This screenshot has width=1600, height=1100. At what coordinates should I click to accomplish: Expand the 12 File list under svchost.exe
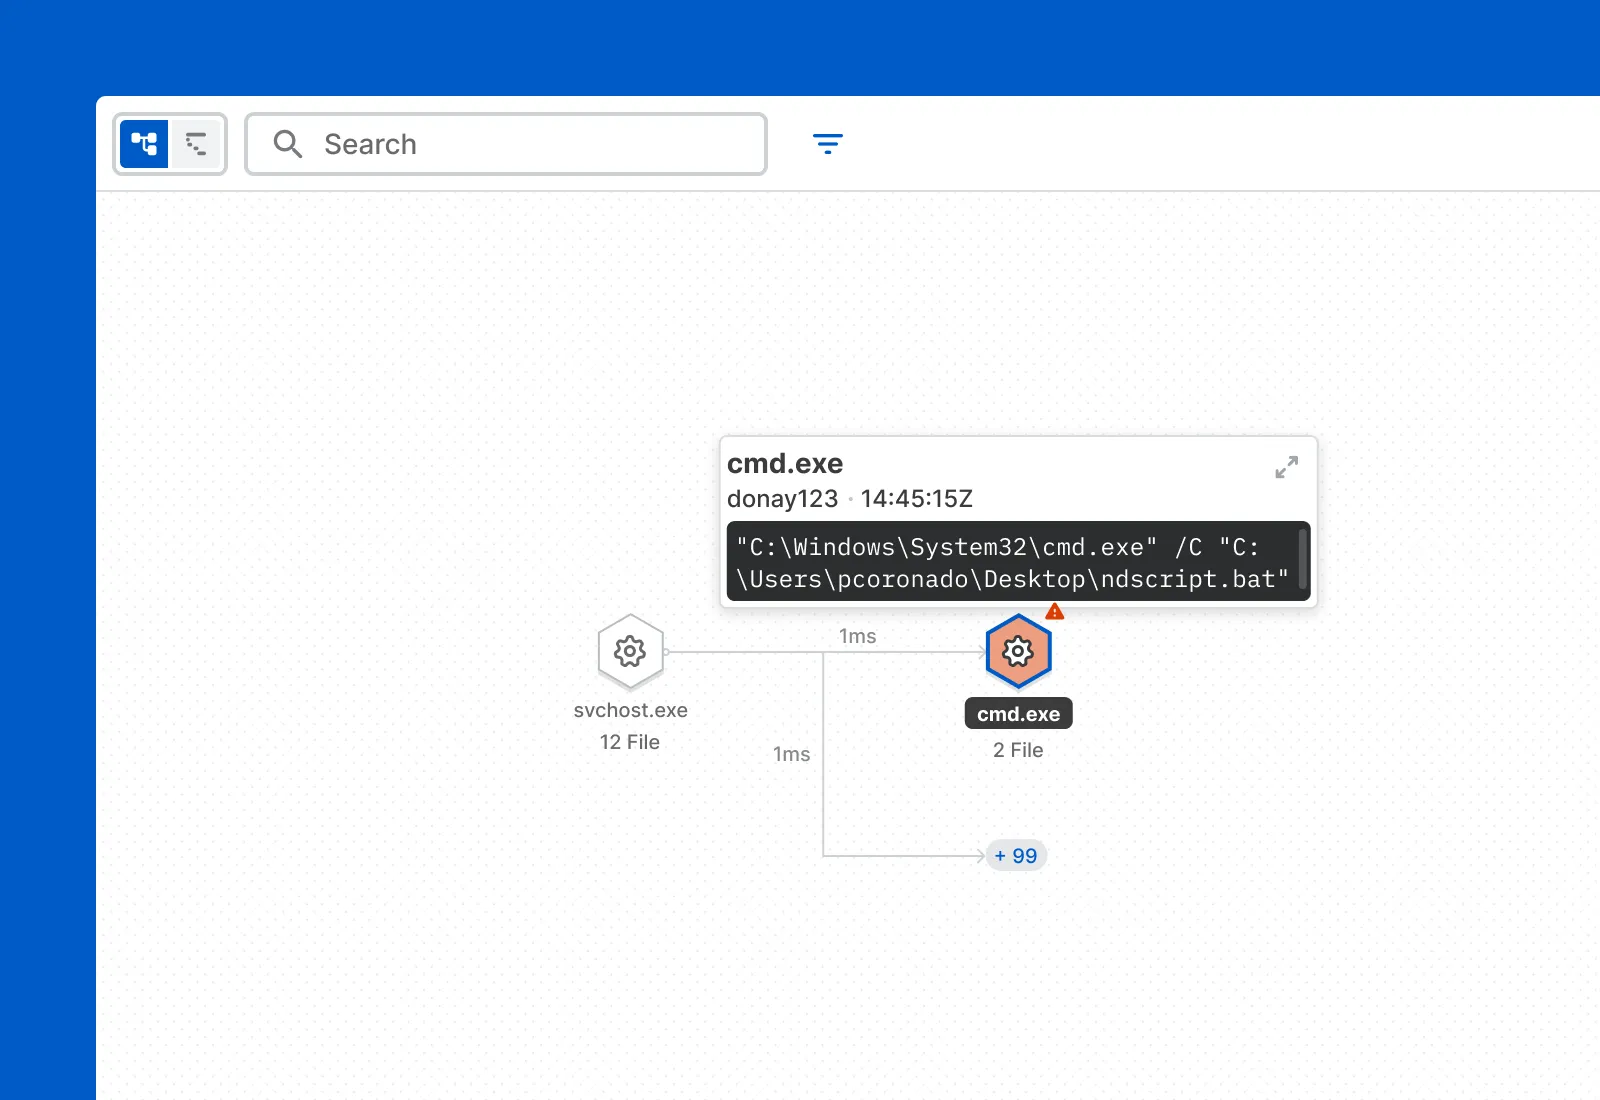pyautogui.click(x=629, y=742)
